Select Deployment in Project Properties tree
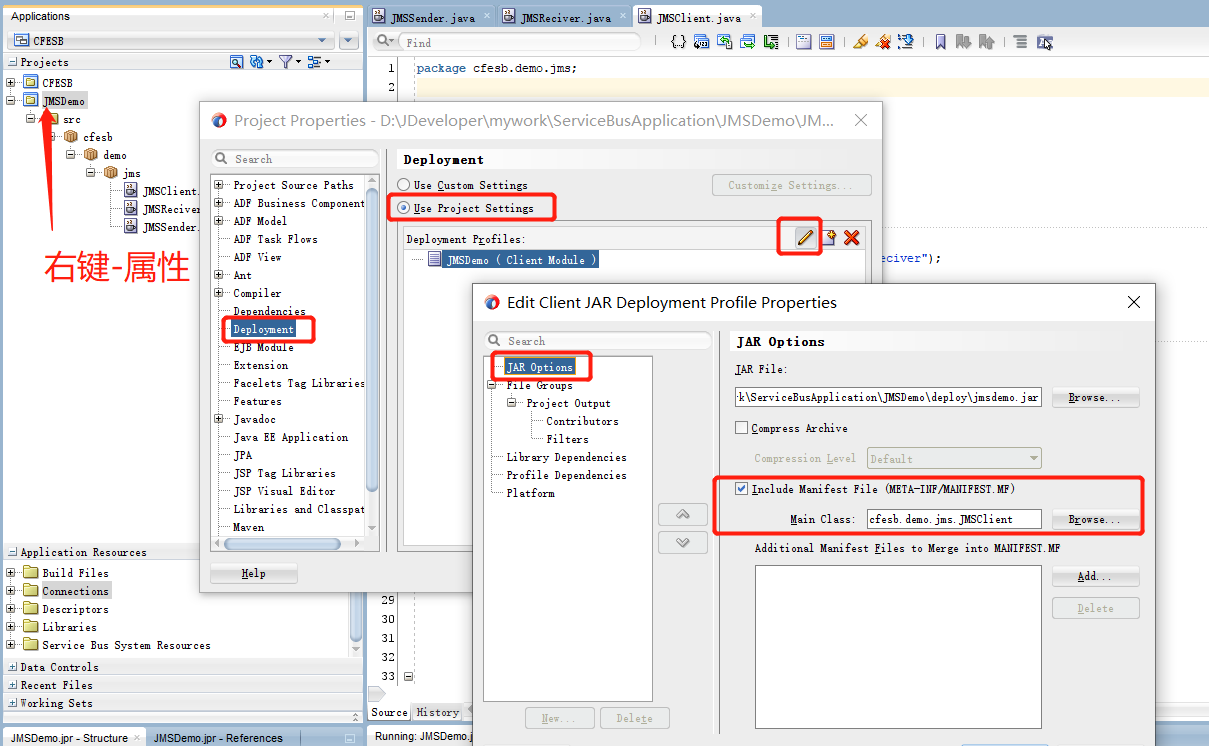 pos(263,329)
